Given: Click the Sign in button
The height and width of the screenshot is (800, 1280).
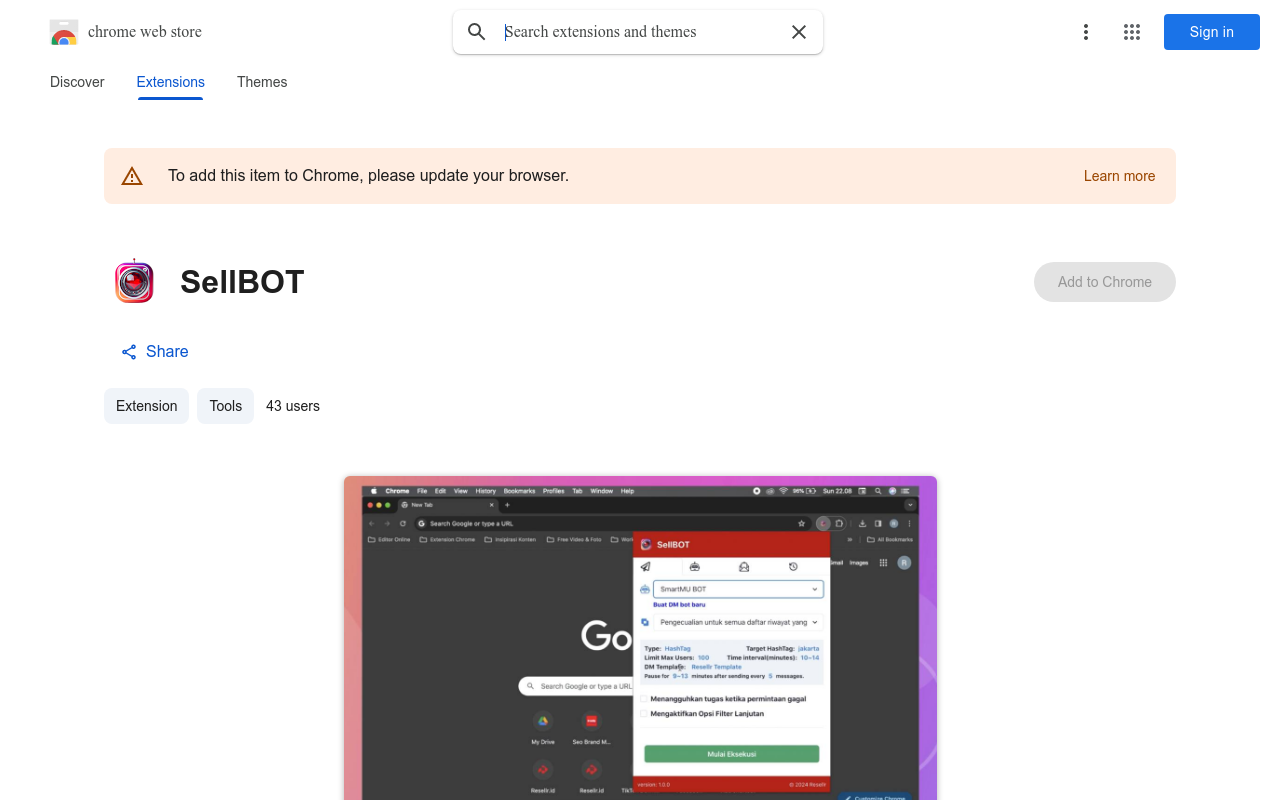Looking at the screenshot, I should (x=1212, y=32).
